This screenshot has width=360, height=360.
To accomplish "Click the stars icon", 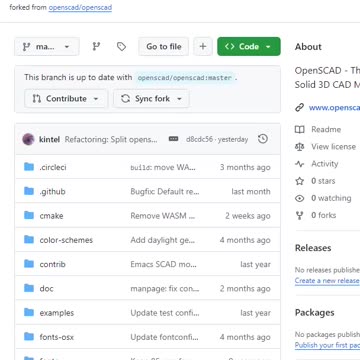I will tap(300, 181).
